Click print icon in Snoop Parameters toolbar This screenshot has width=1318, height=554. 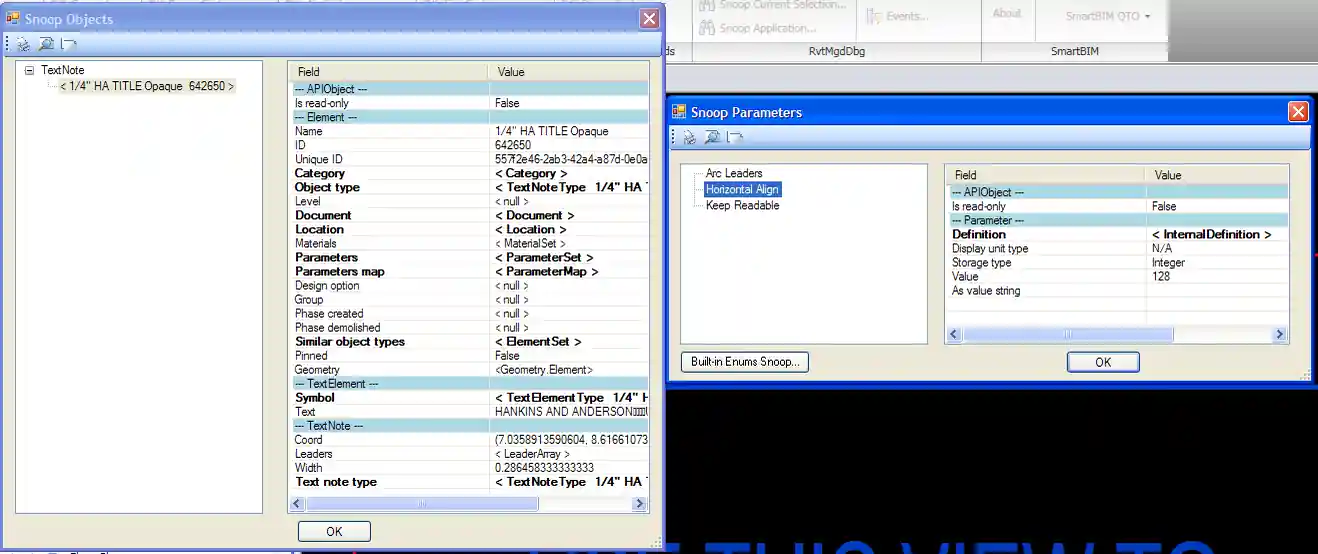pyautogui.click(x=689, y=137)
